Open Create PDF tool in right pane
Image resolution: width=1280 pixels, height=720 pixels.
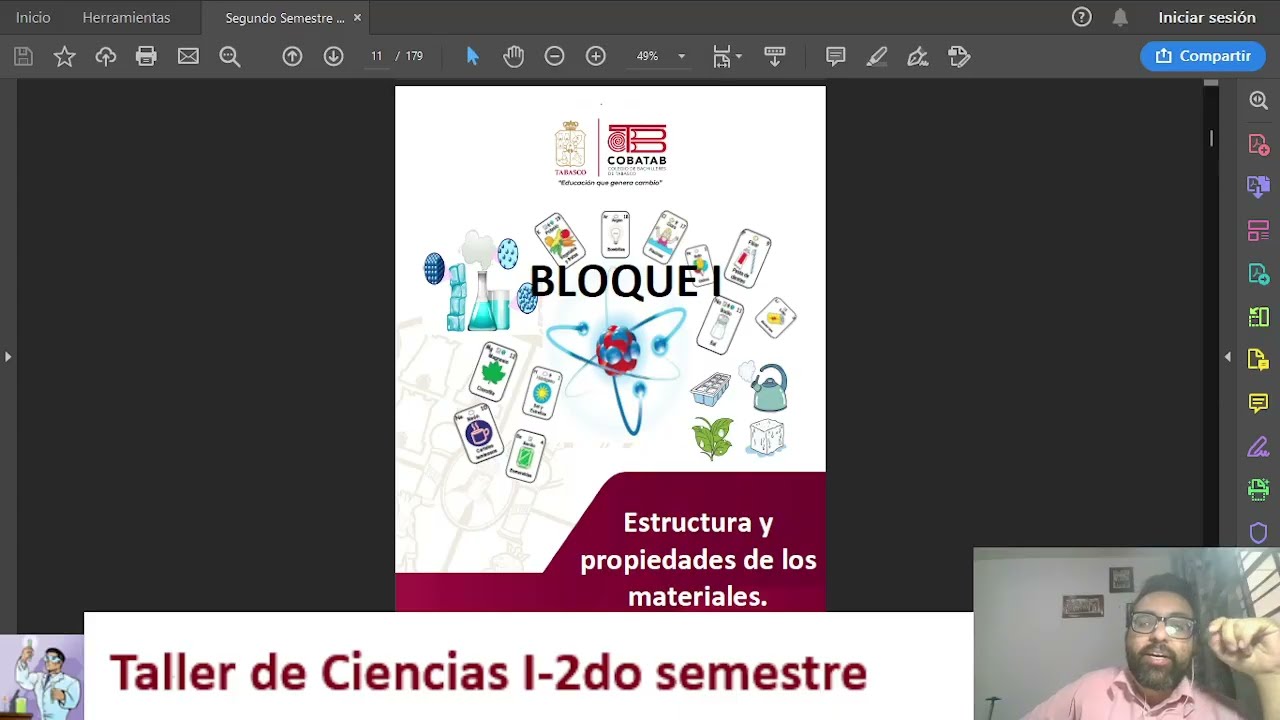click(1259, 144)
